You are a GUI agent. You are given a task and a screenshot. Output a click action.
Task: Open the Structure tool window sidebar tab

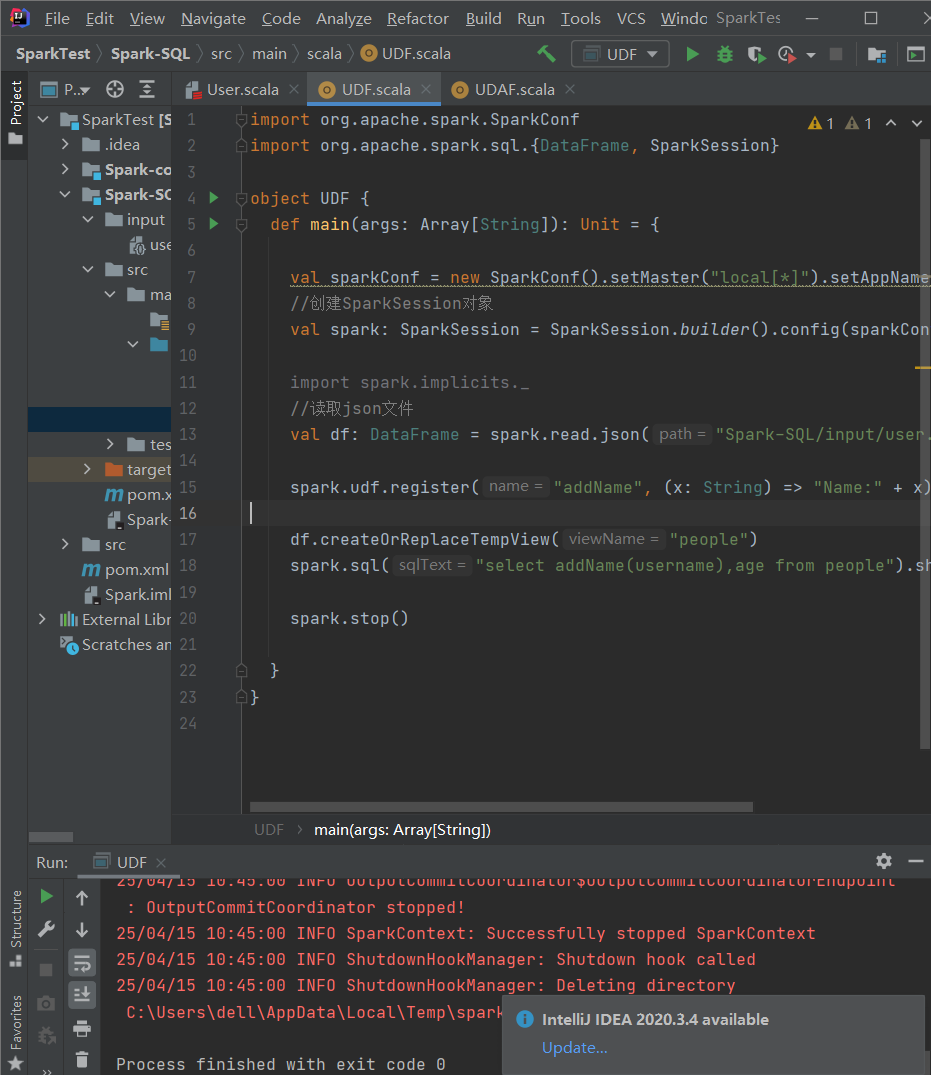[15, 928]
